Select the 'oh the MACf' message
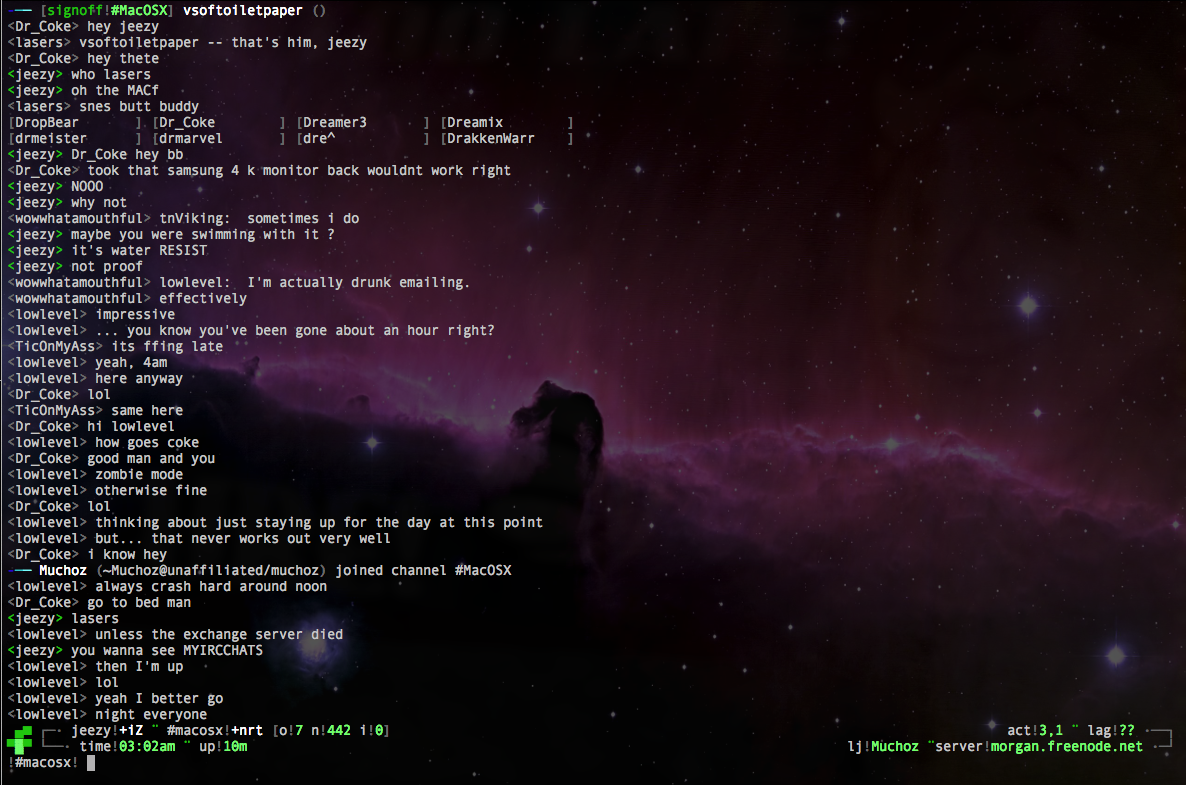The height and width of the screenshot is (785, 1186). point(115,90)
